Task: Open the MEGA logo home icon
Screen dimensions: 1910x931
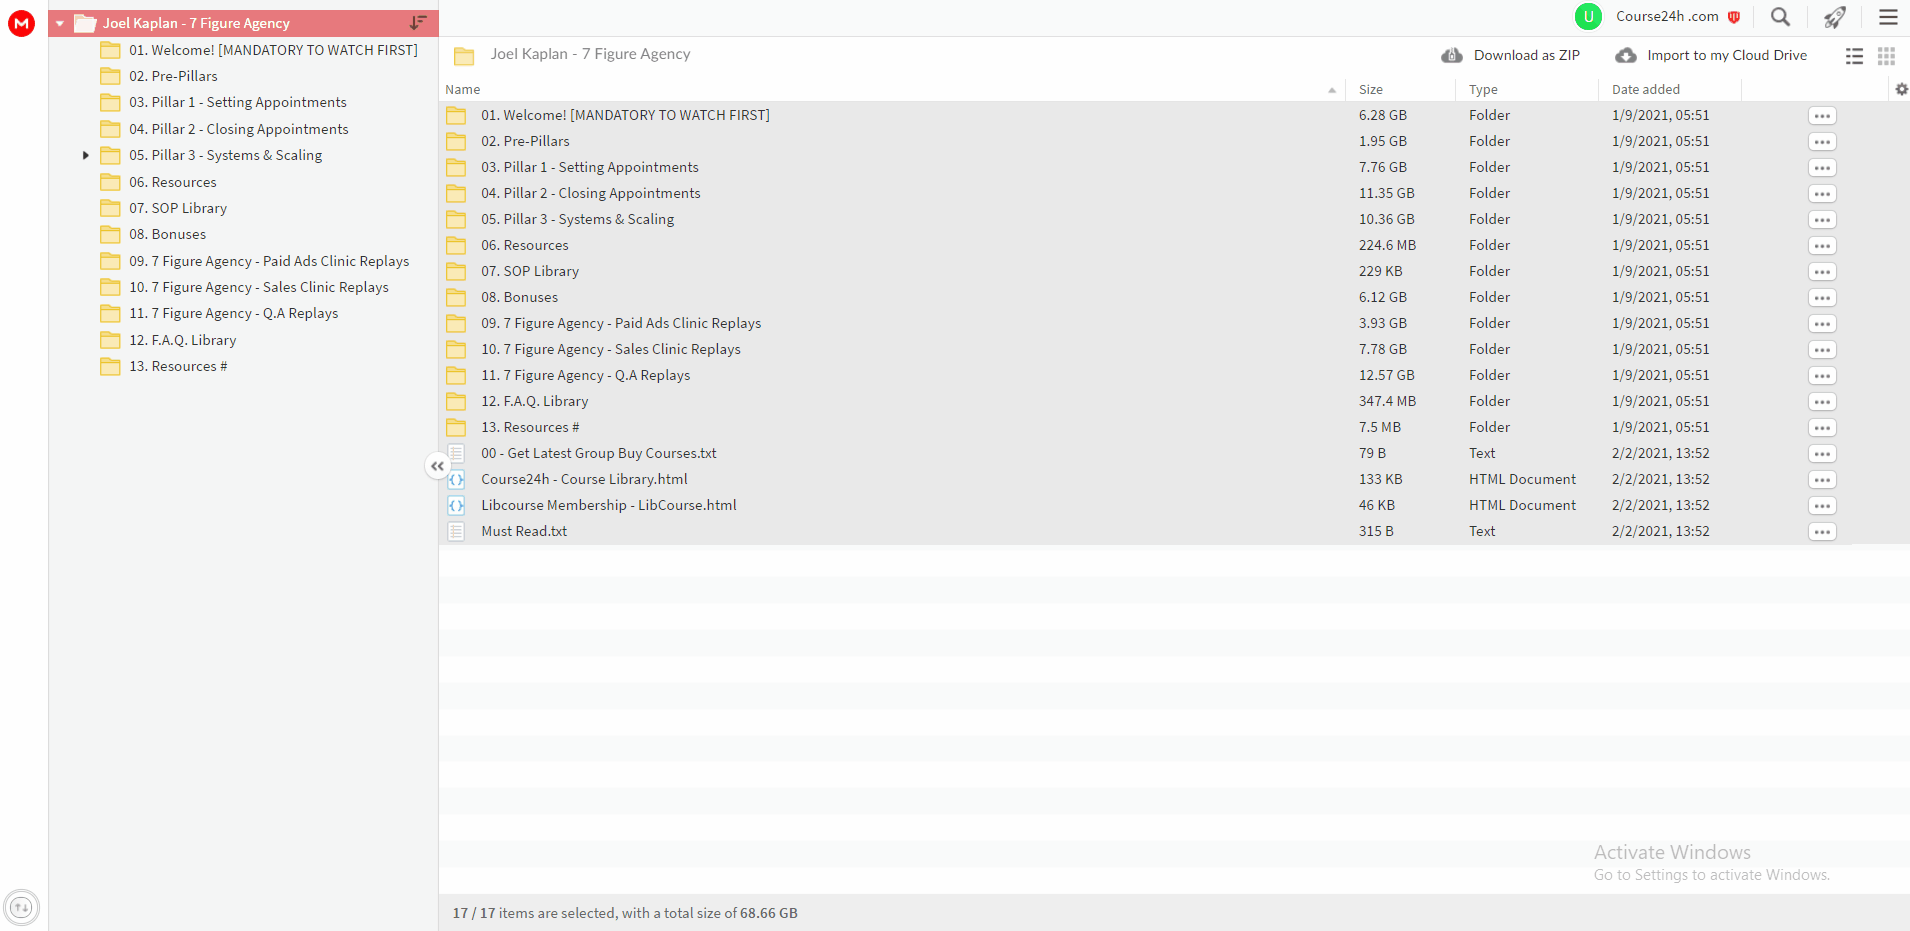Action: [x=21, y=23]
